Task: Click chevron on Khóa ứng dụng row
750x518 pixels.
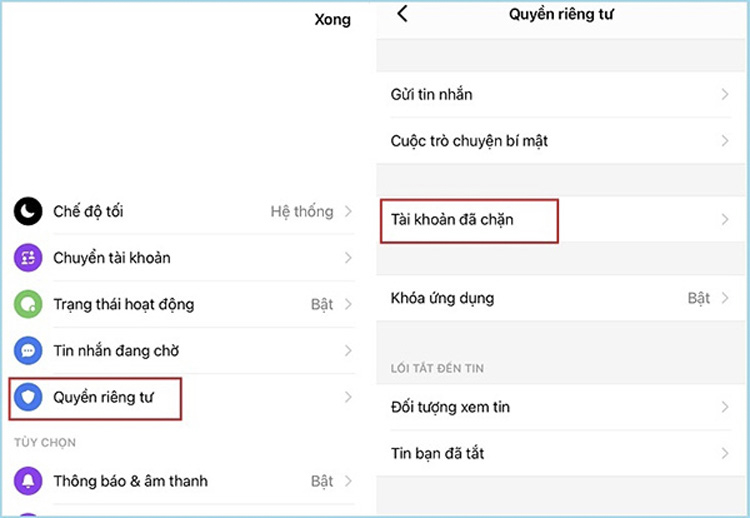Action: pyautogui.click(x=725, y=298)
